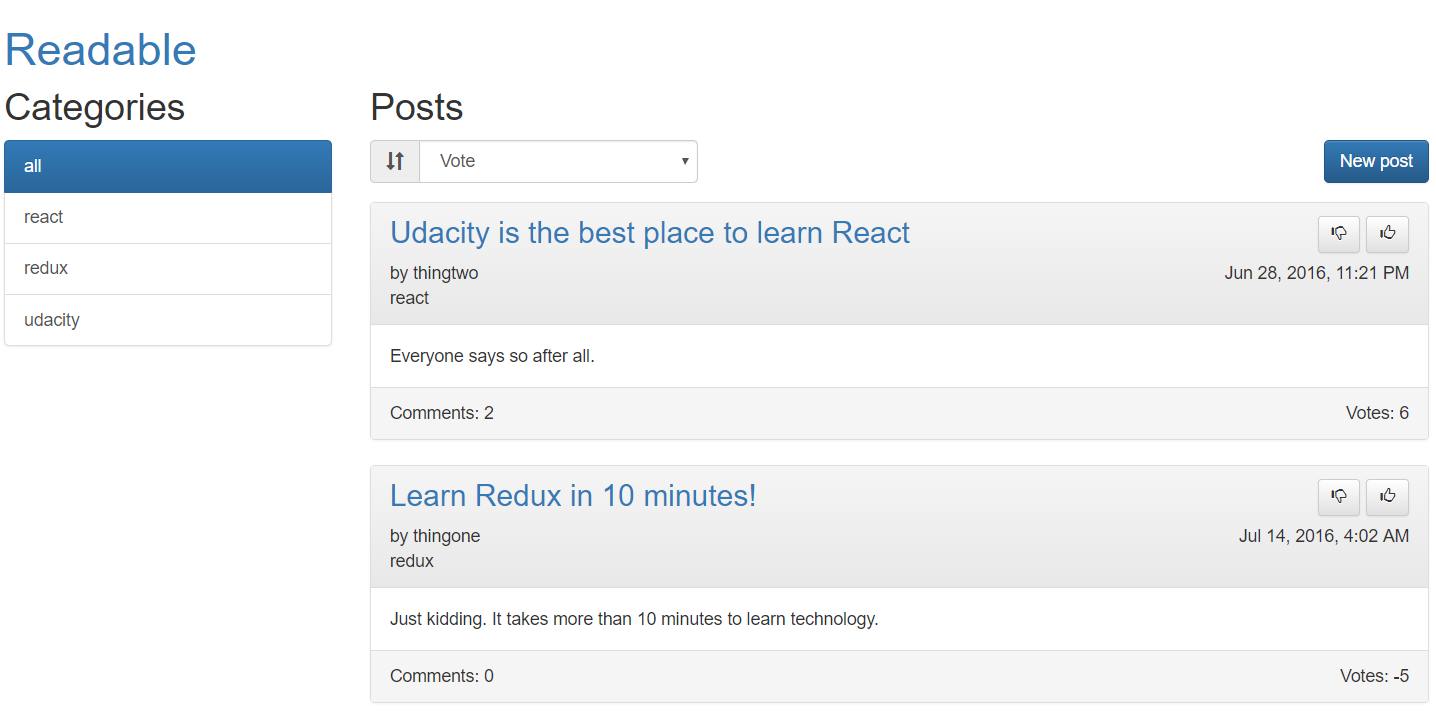This screenshot has height=717, width=1436.
Task: Select the redux category
Action: [168, 269]
